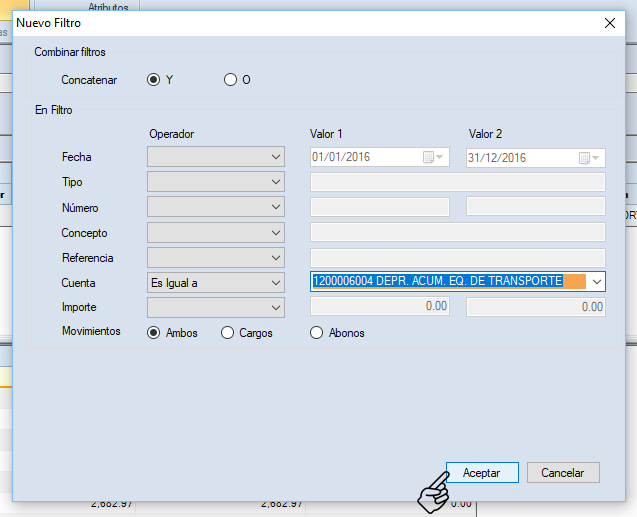Image resolution: width=637 pixels, height=517 pixels.
Task: Open the Fecha operator dropdown
Action: [x=216, y=157]
